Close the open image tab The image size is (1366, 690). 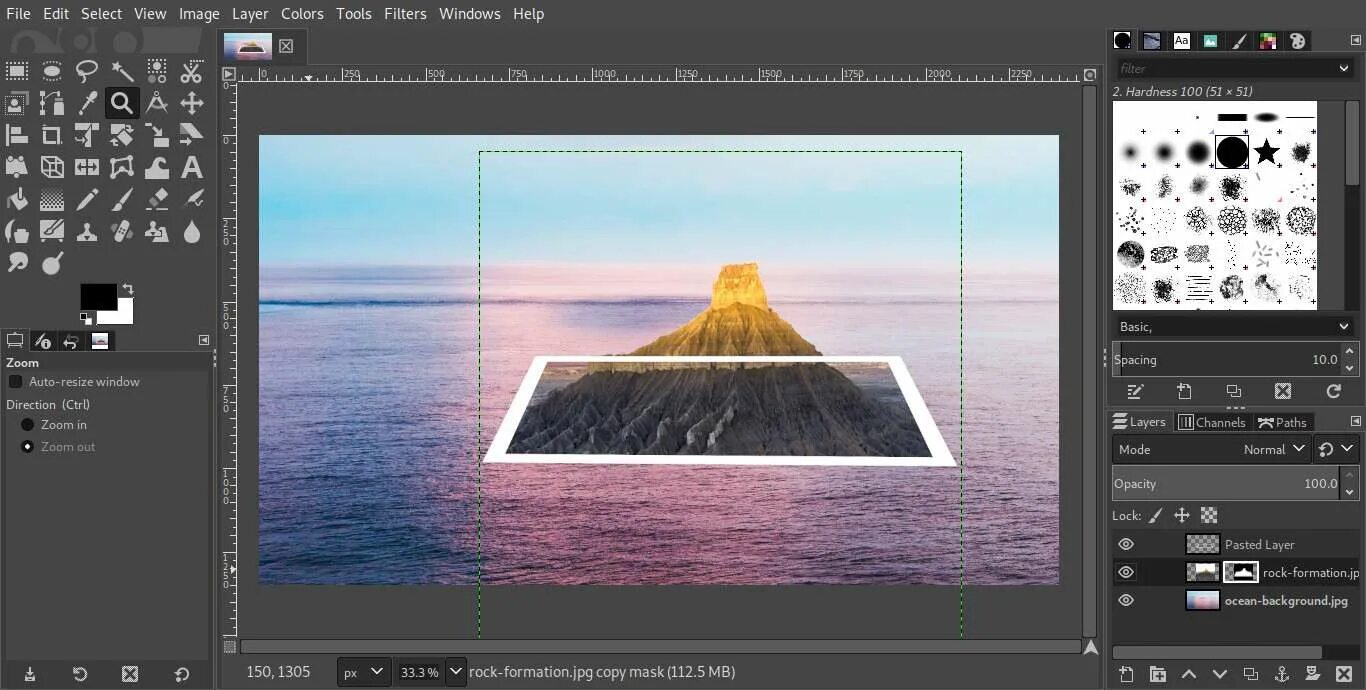pos(286,46)
